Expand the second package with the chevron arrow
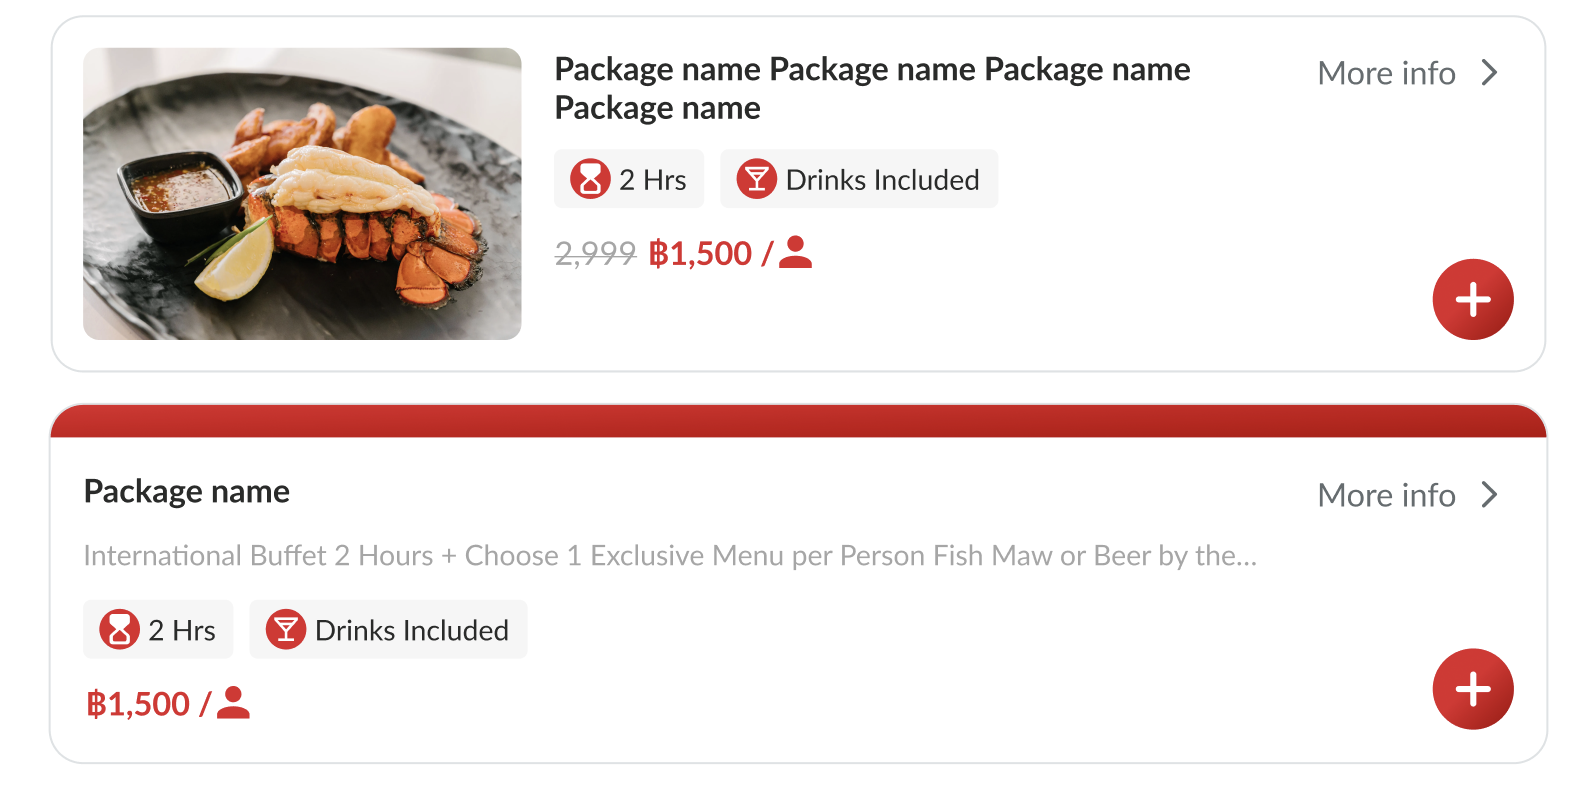Screen dimensions: 1578x808 (x=1490, y=495)
